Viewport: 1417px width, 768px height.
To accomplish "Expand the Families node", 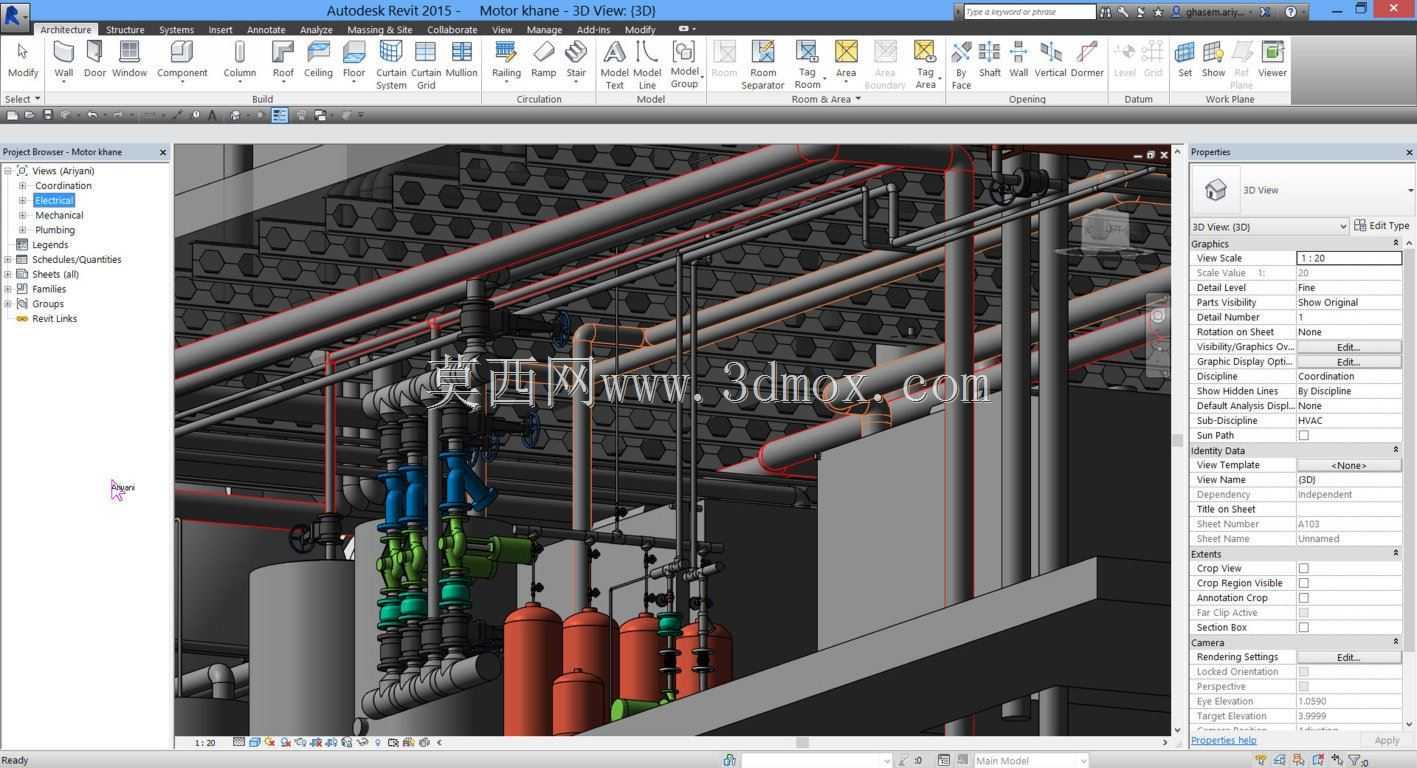I will click(x=8, y=289).
